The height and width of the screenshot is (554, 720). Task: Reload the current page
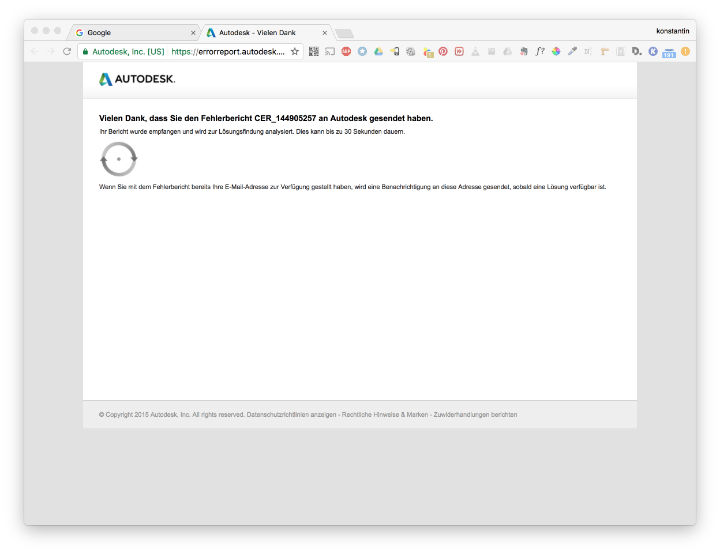67,51
